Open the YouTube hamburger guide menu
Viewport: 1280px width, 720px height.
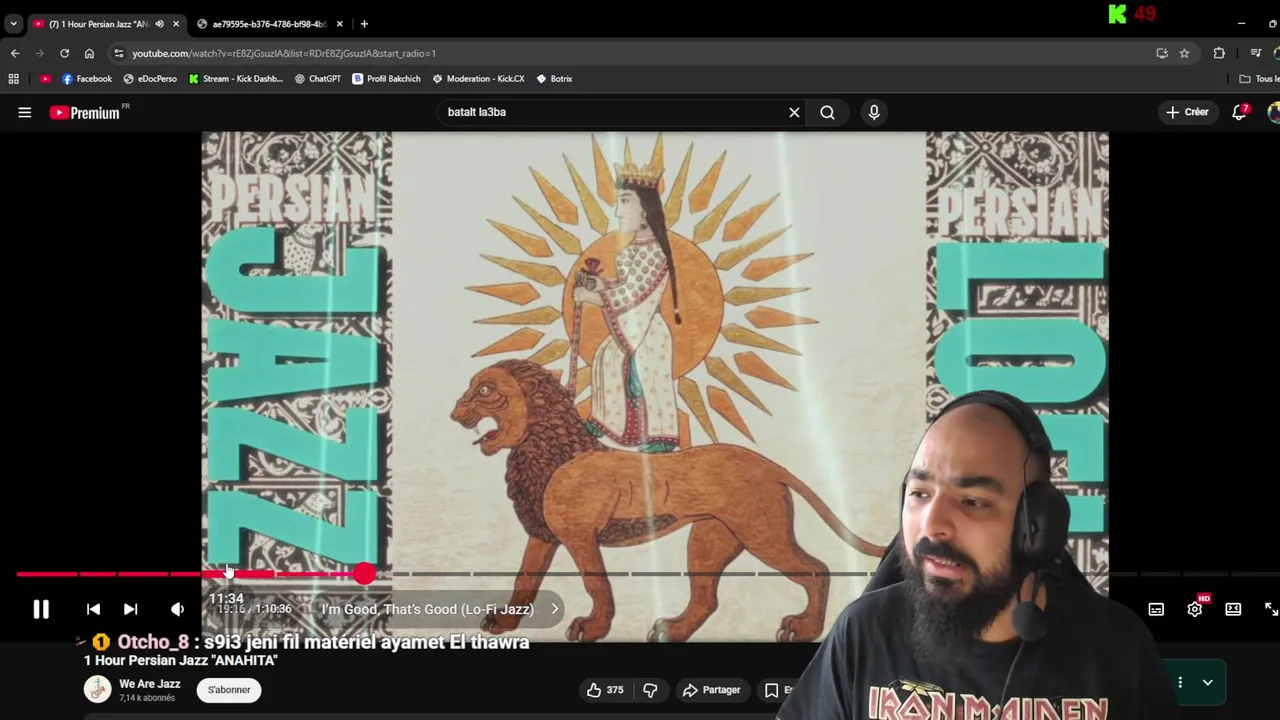[x=25, y=113]
